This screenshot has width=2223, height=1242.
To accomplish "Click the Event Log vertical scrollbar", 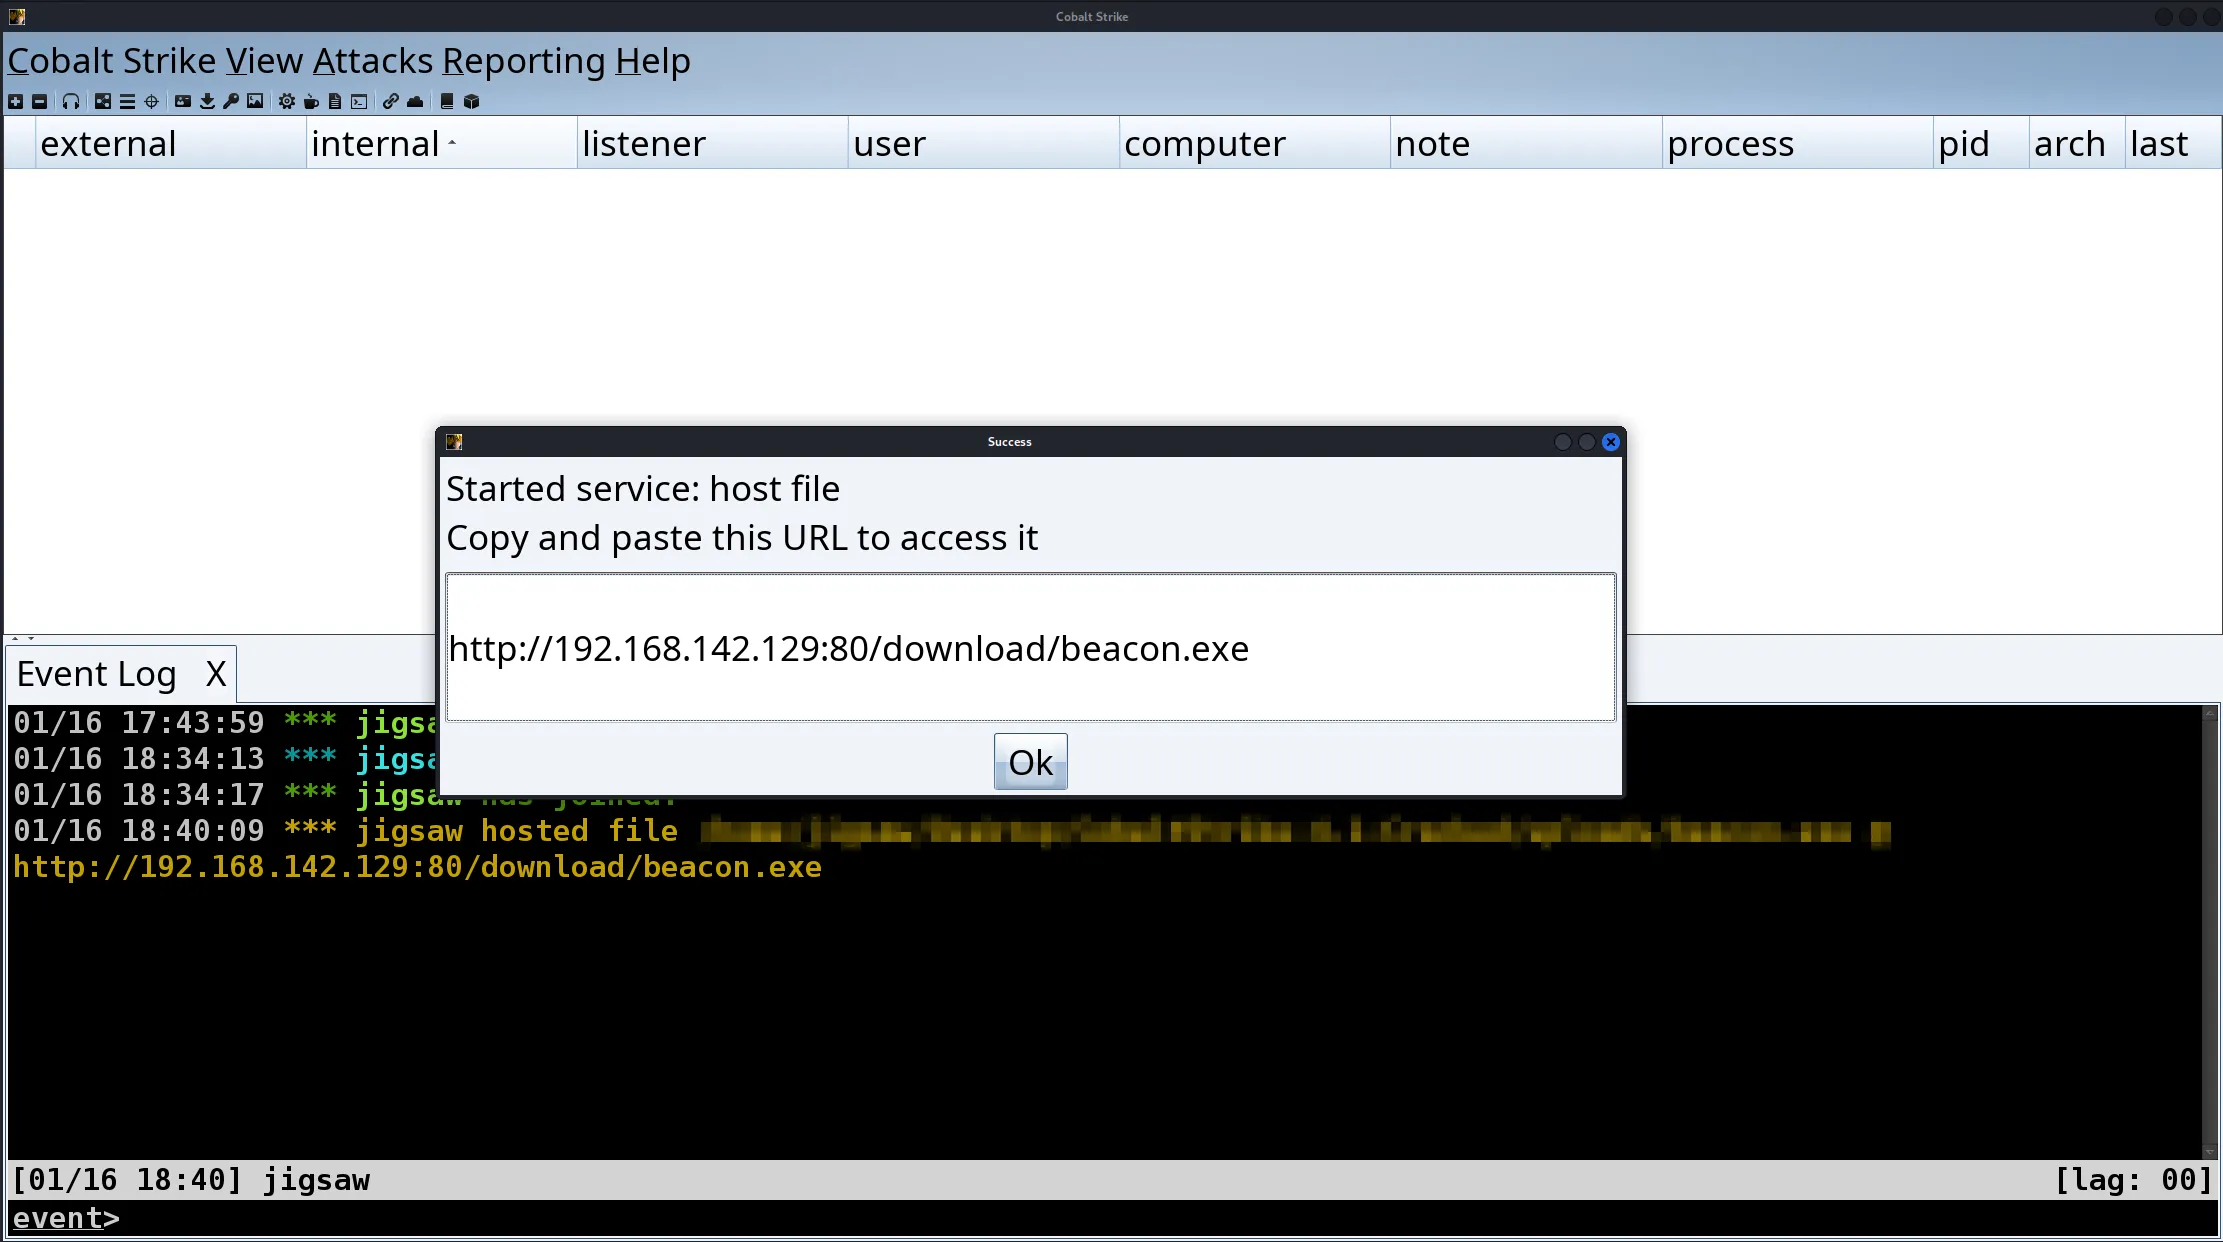I will pos(2210,932).
